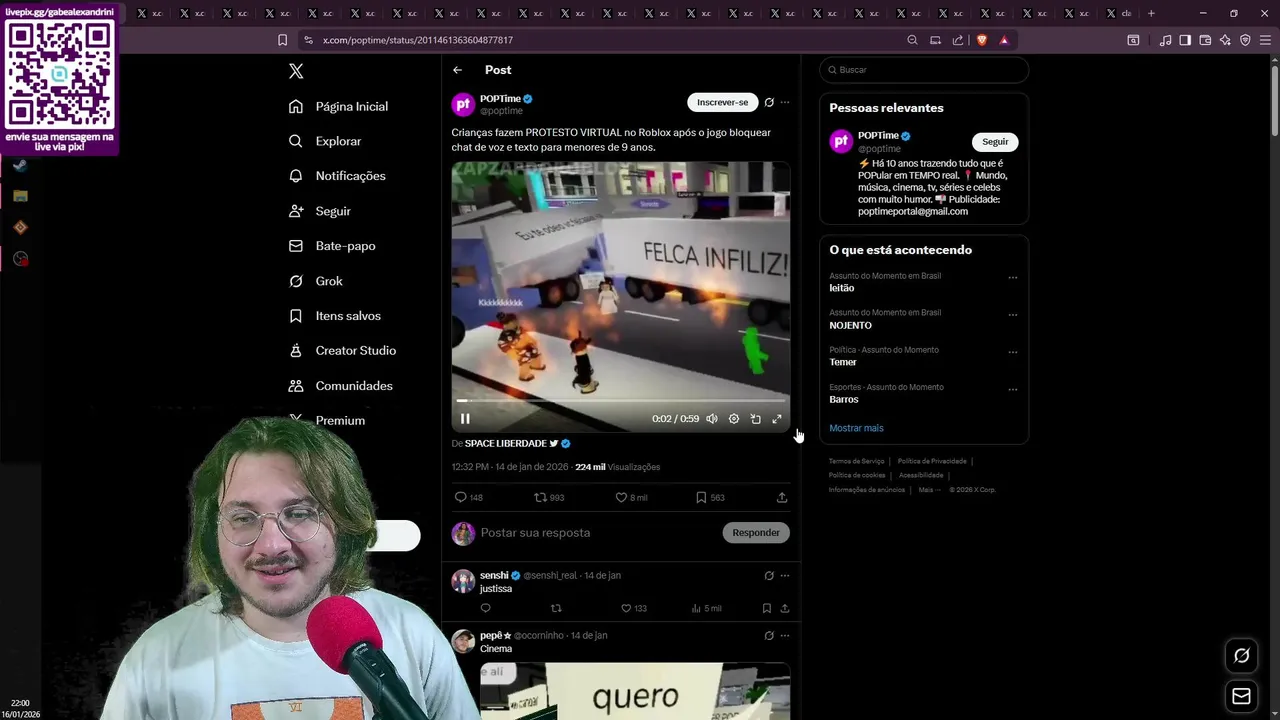
Task: Open more options on POPTime post
Action: click(x=785, y=102)
